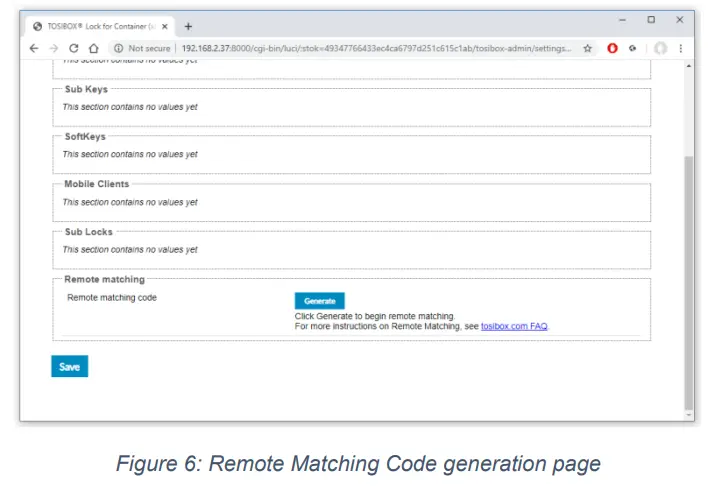Click the Sub Locks section heading
The image size is (709, 501).
tap(89, 232)
